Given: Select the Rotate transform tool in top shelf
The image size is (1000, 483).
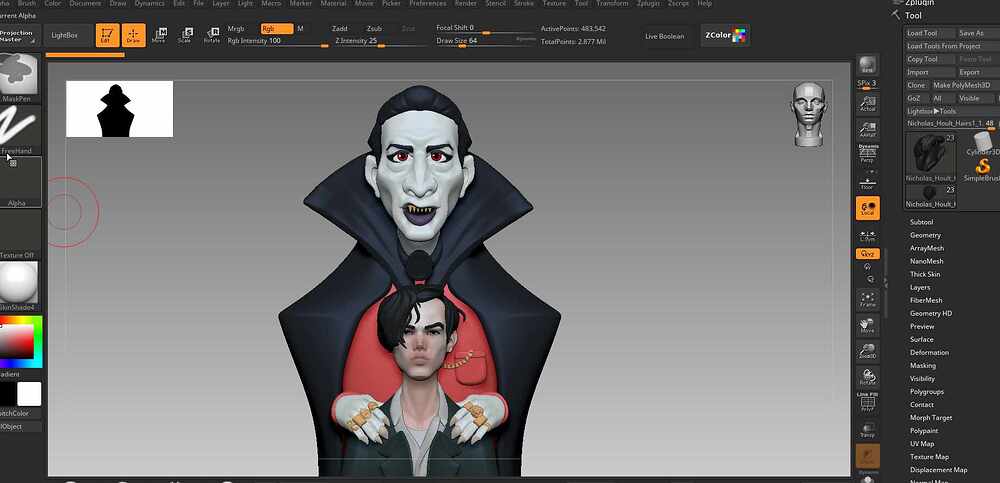Looking at the screenshot, I should click(211, 35).
